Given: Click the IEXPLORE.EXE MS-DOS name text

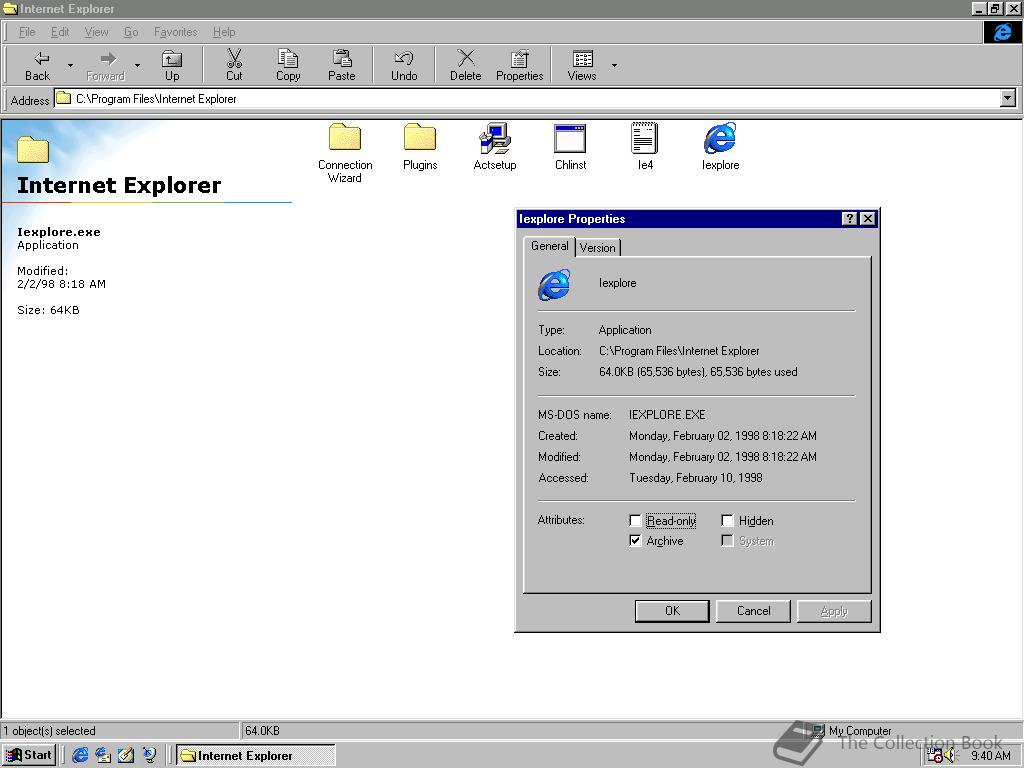Looking at the screenshot, I should pyautogui.click(x=667, y=415).
